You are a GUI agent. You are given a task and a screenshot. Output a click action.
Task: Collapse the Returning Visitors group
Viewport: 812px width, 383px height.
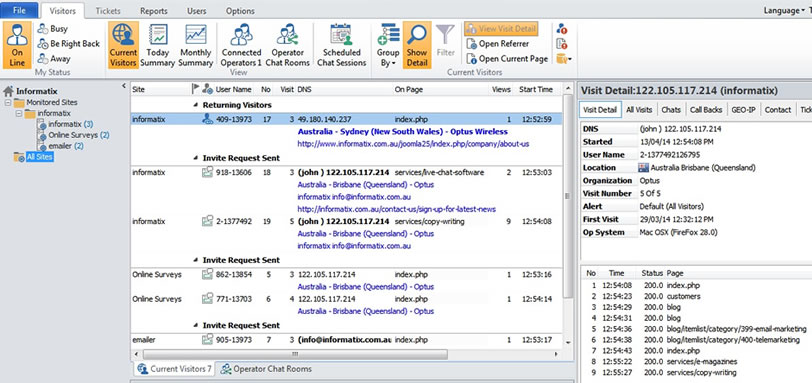tap(196, 105)
